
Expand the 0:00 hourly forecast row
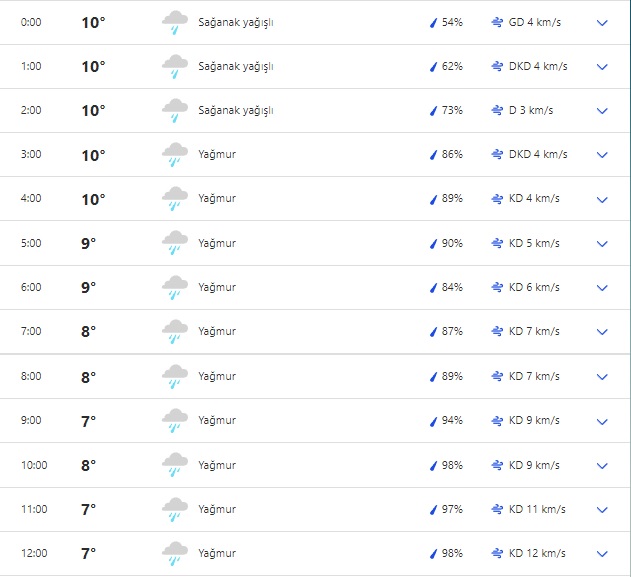602,22
